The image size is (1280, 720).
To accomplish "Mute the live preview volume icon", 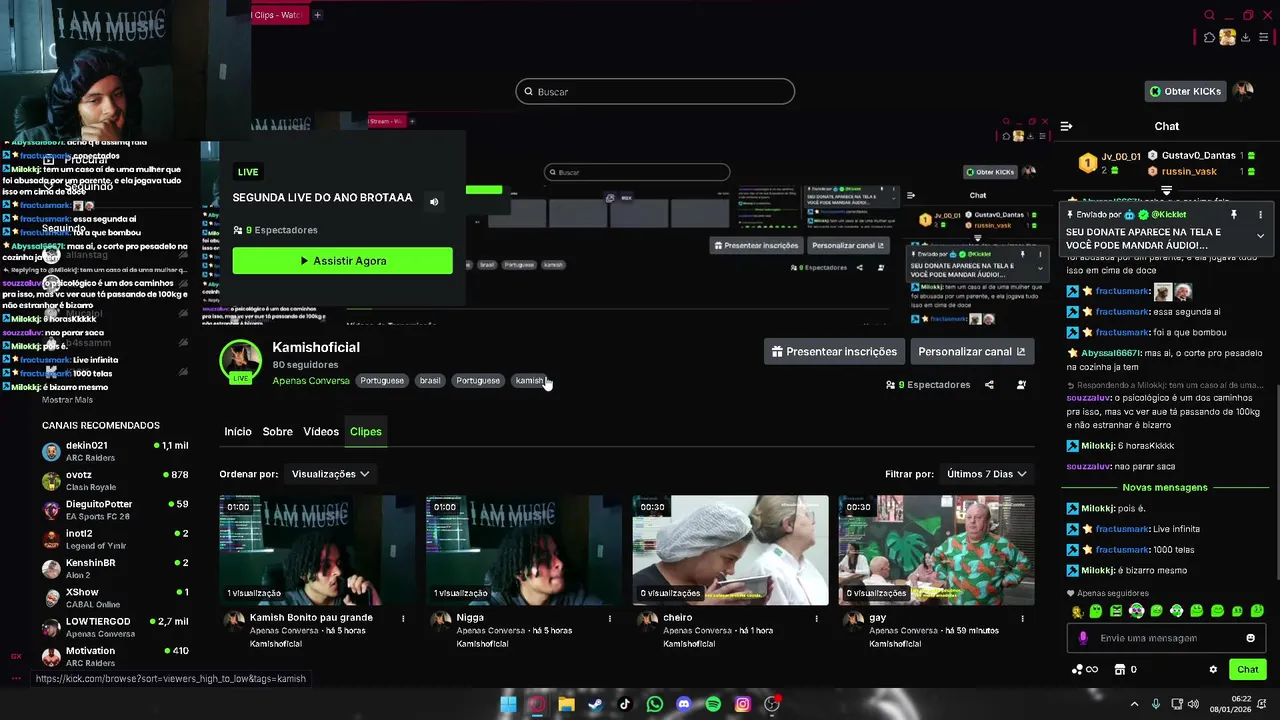I will tap(434, 201).
